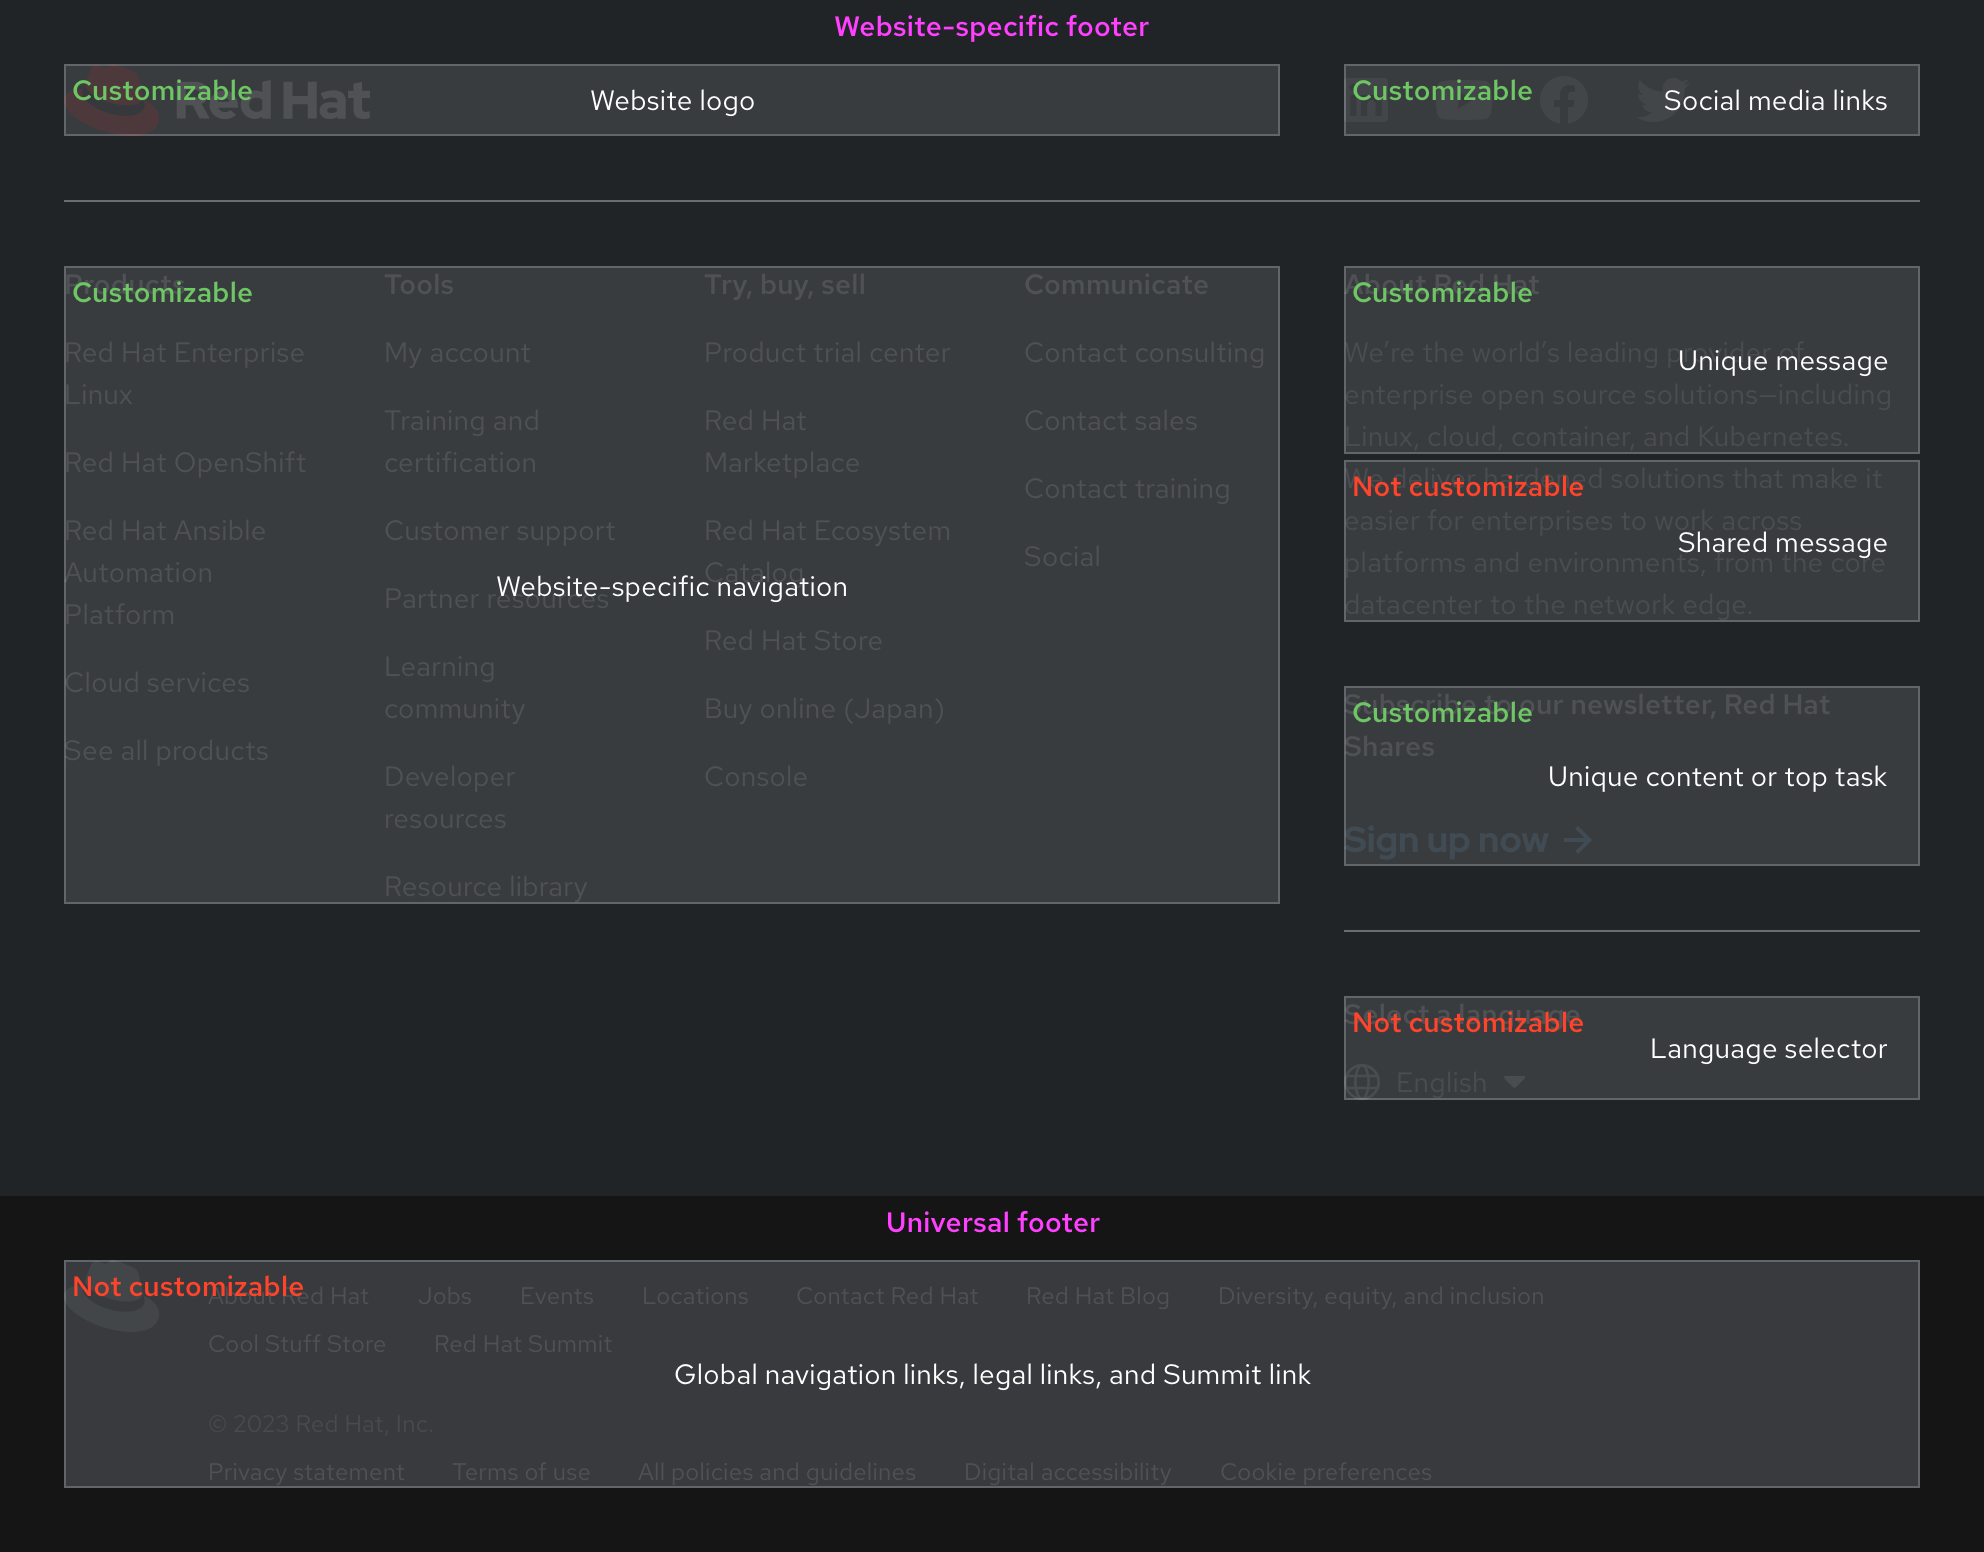Screen dimensions: 1984x1552
Task: Open the Red Hat Store link
Action: click(x=793, y=640)
